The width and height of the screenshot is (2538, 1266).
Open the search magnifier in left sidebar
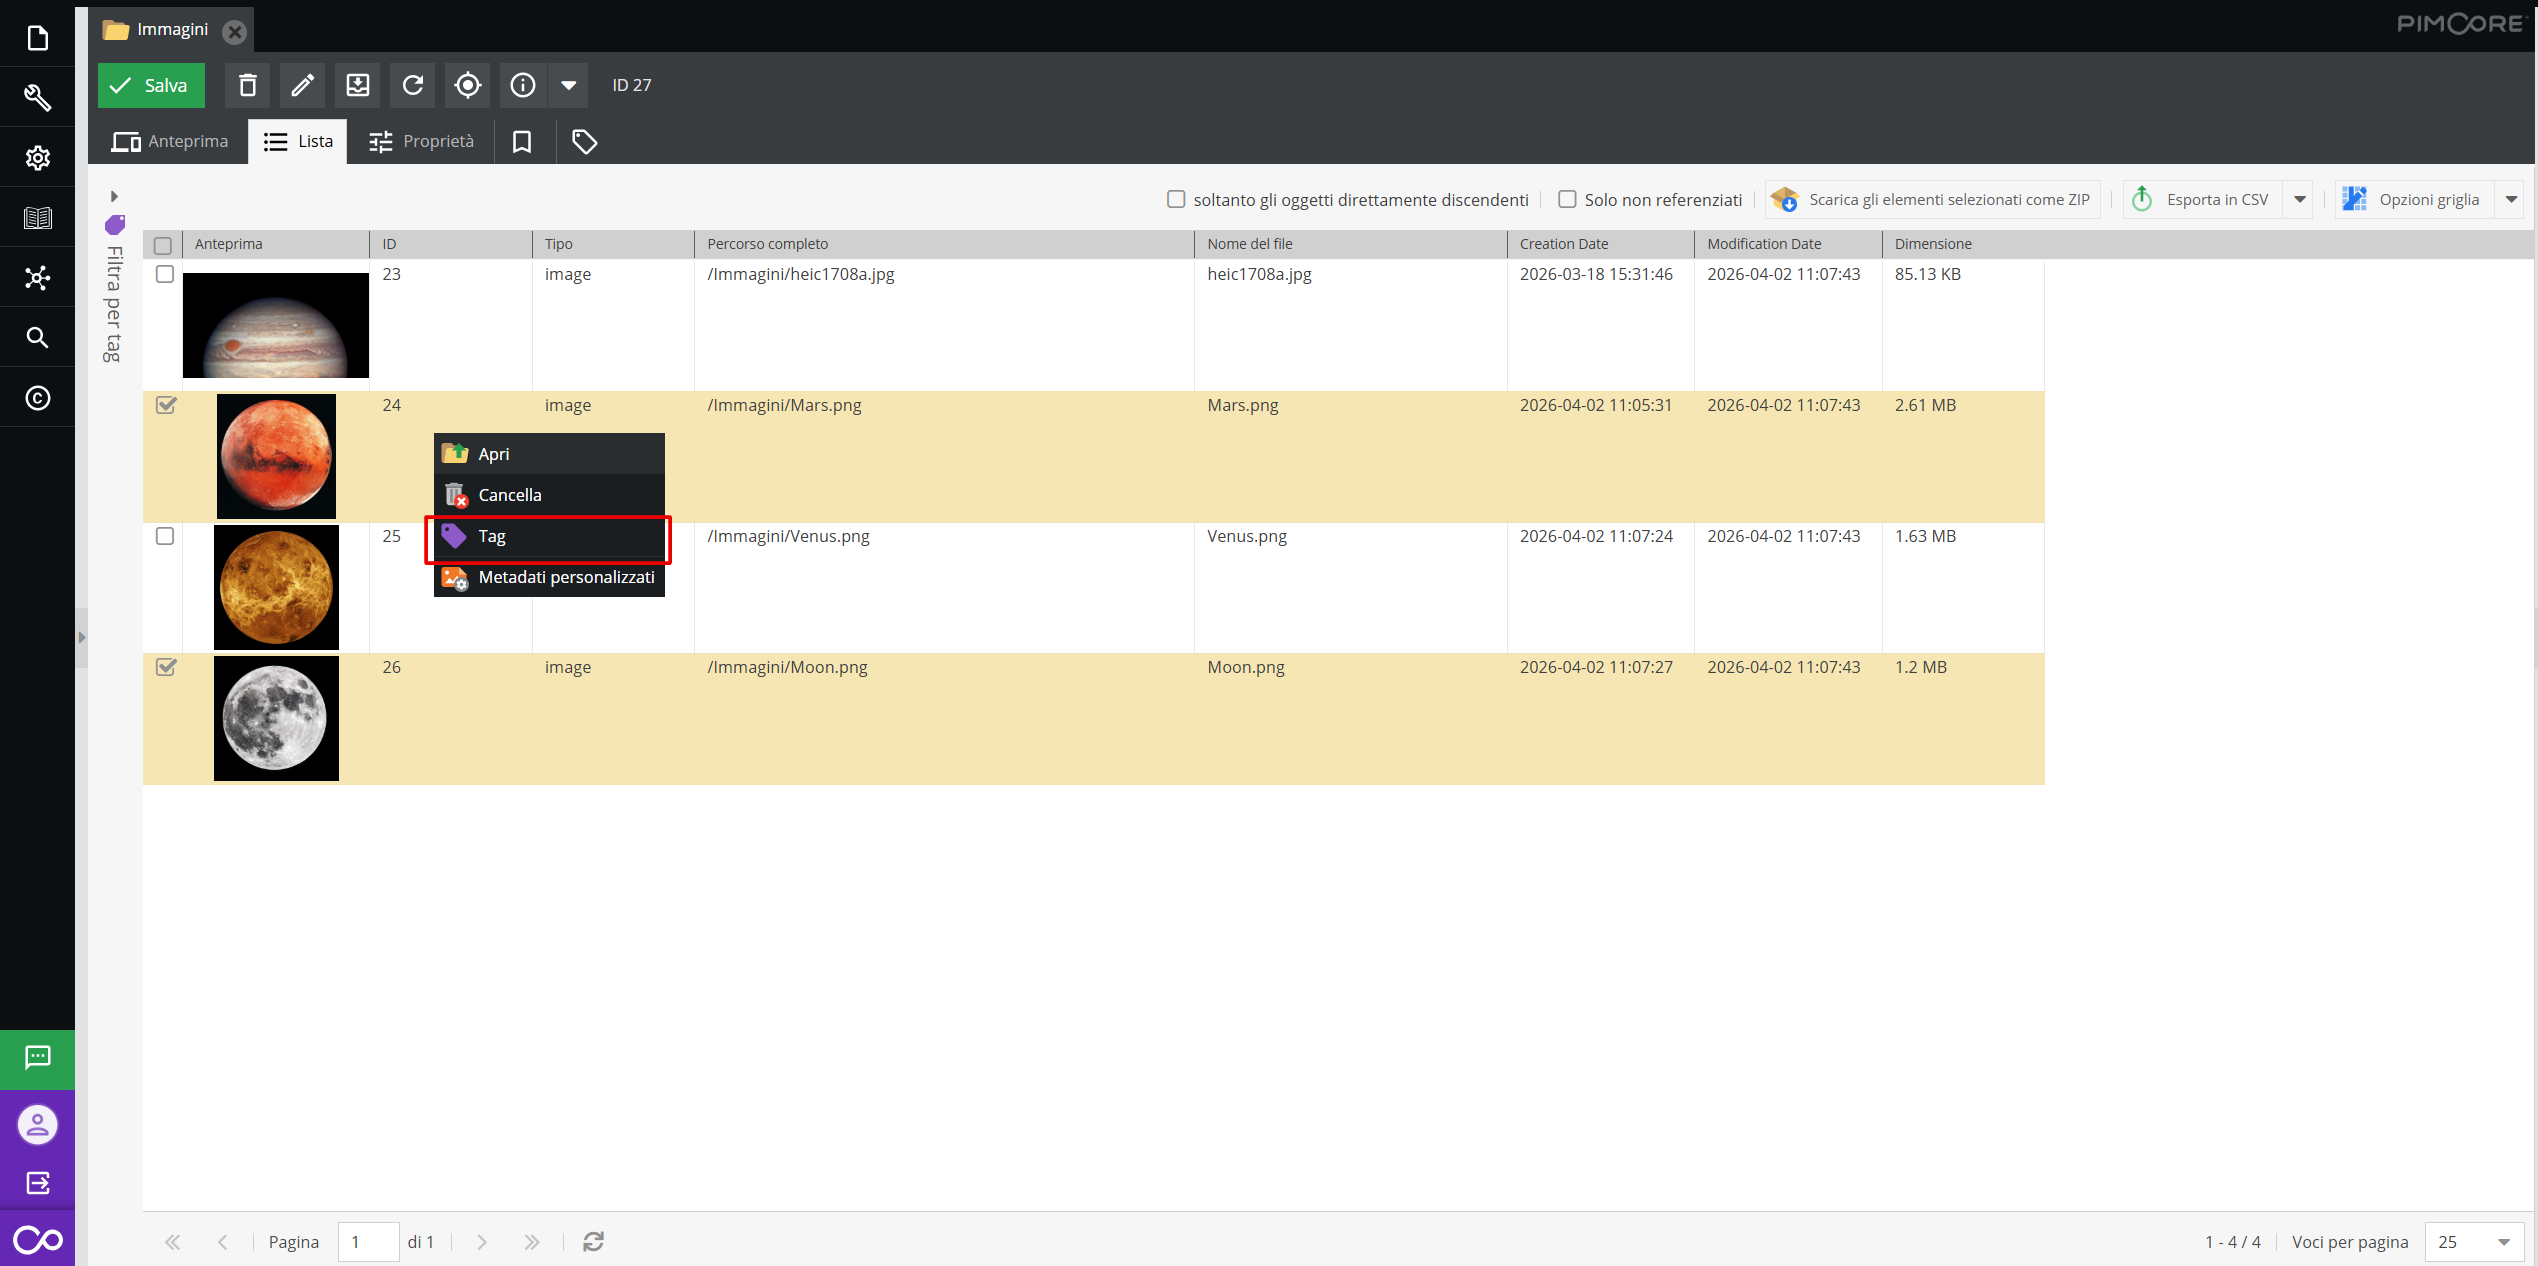(x=37, y=337)
